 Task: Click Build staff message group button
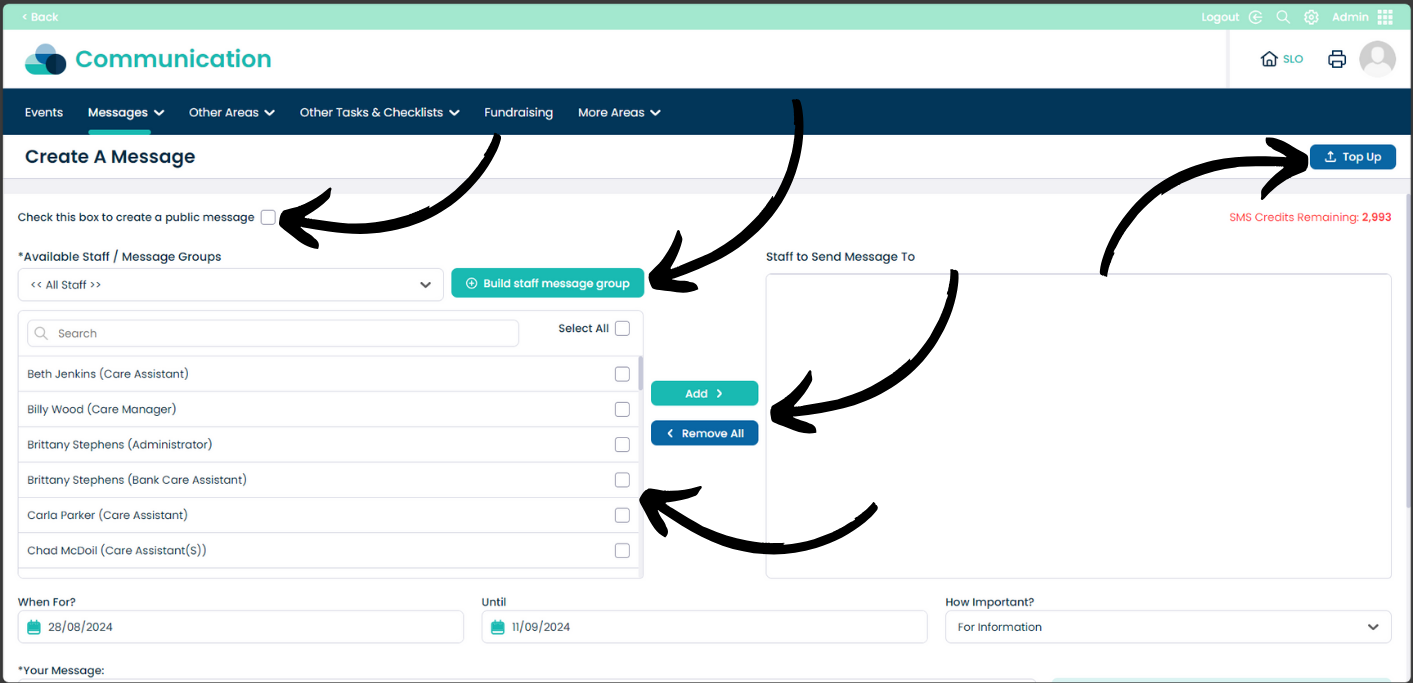548,283
